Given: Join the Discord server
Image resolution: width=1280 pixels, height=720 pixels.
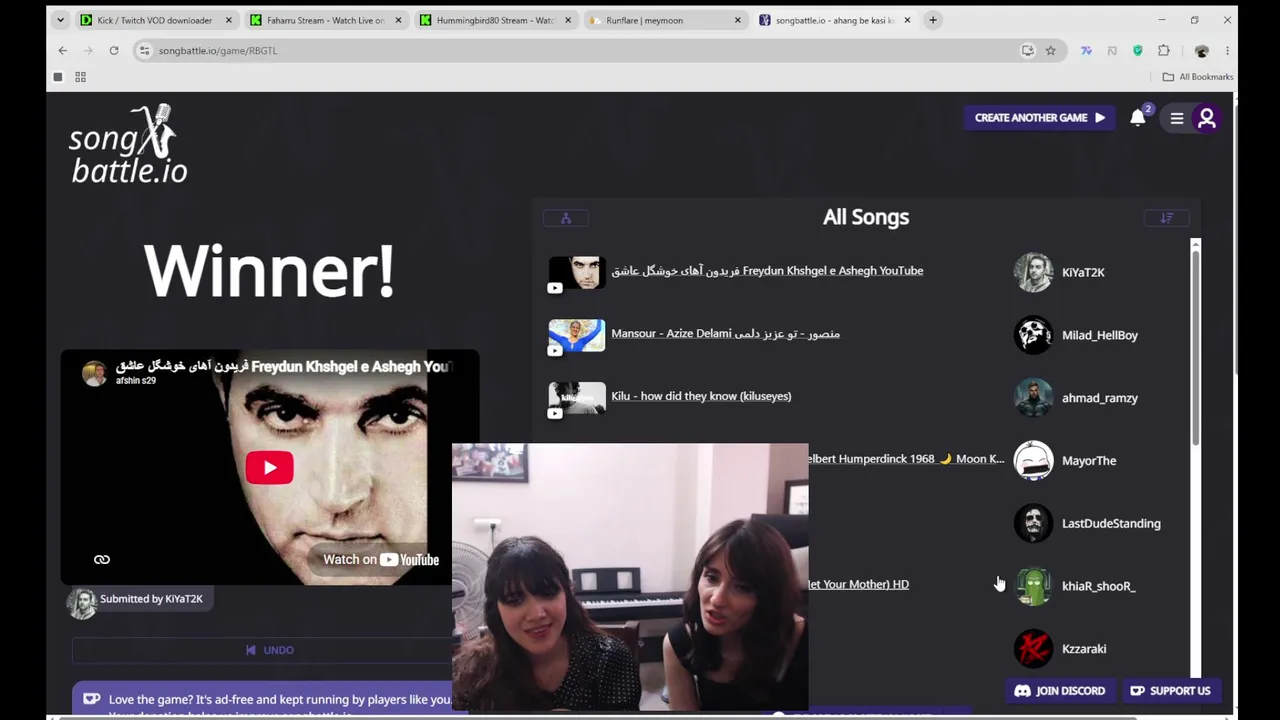Looking at the screenshot, I should click(1060, 691).
